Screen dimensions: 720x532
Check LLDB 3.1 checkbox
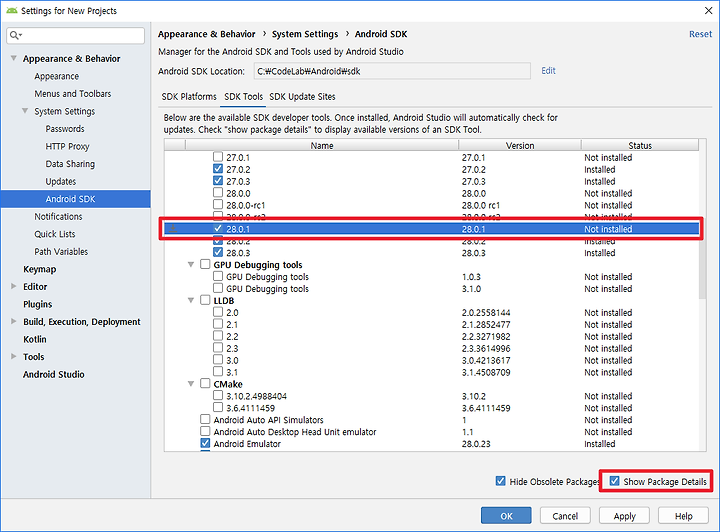pos(218,372)
